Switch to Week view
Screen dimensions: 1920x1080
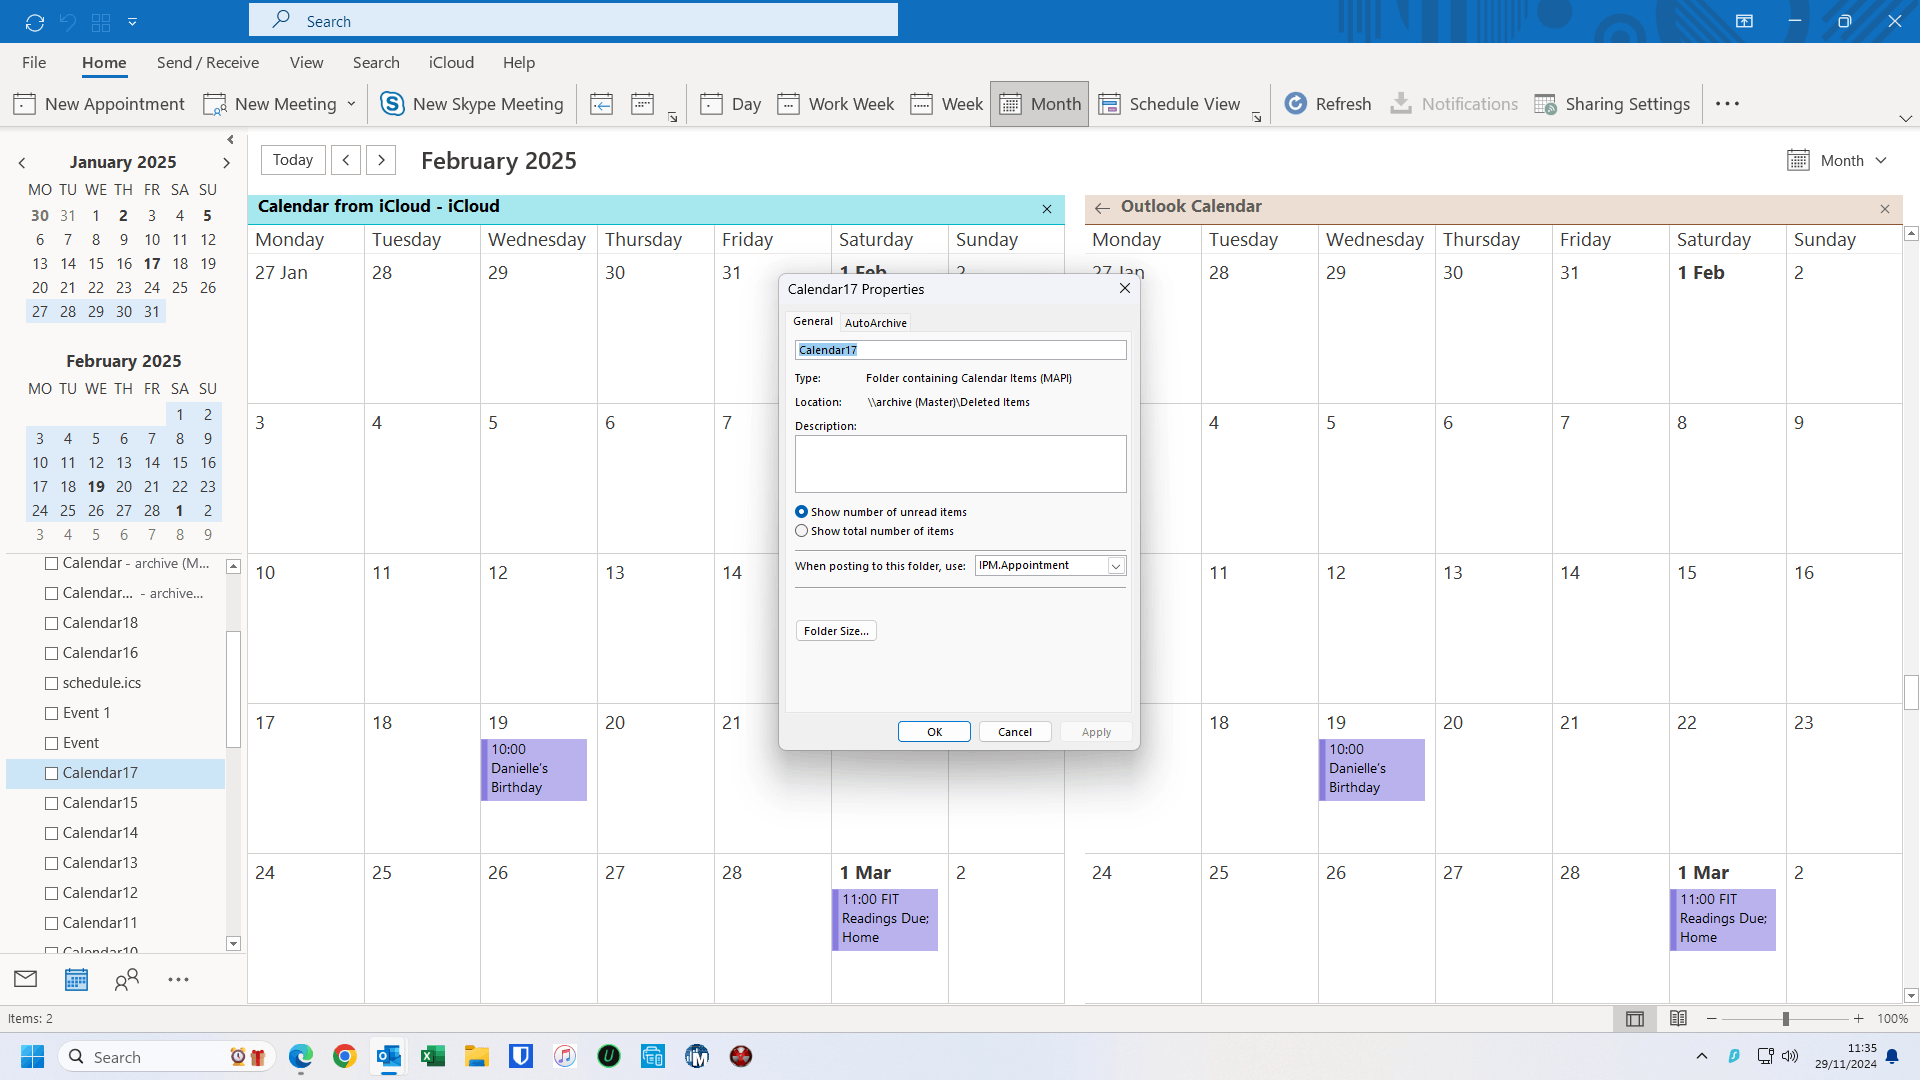coord(947,104)
